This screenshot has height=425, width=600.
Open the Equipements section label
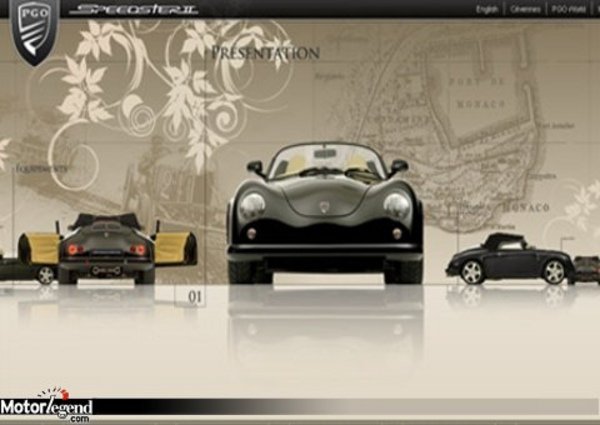[42, 168]
